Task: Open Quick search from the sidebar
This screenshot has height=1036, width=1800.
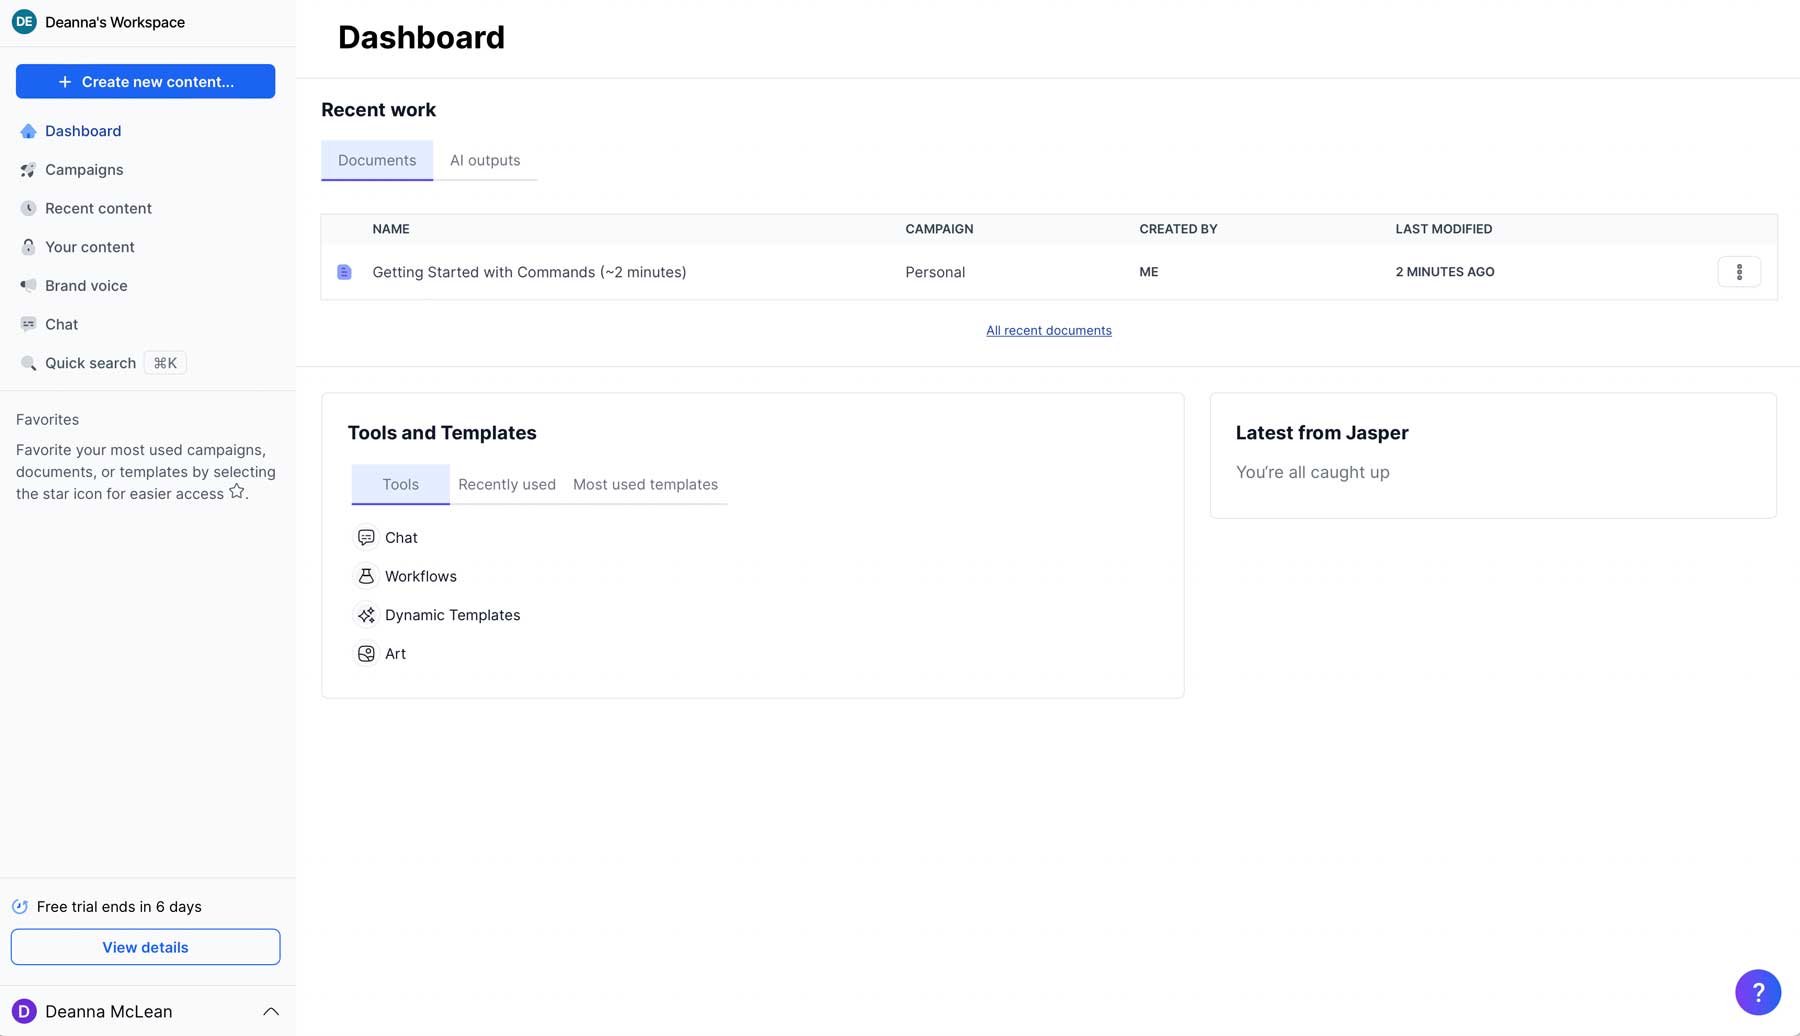Action: point(90,362)
